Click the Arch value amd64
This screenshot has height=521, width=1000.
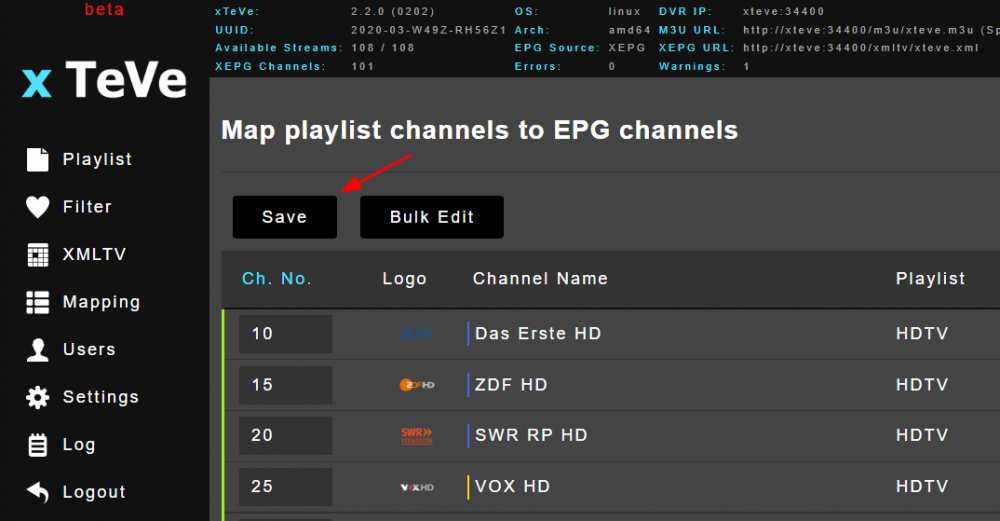629,30
